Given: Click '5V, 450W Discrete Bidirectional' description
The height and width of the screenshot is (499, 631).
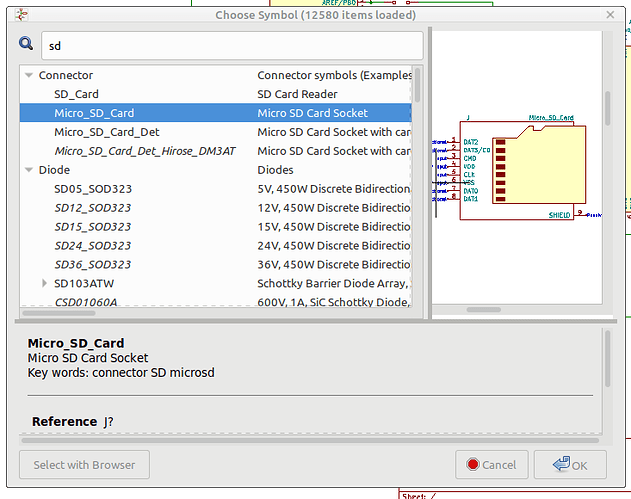Looking at the screenshot, I should (x=334, y=189).
